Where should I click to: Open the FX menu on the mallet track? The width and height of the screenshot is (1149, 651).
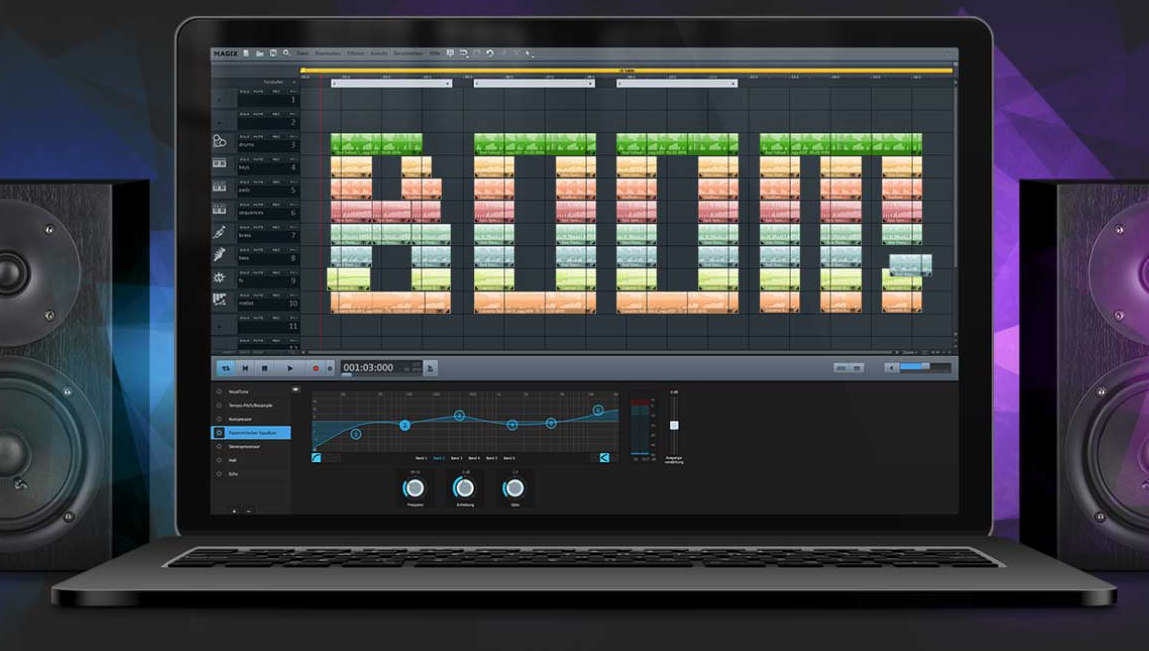293,296
